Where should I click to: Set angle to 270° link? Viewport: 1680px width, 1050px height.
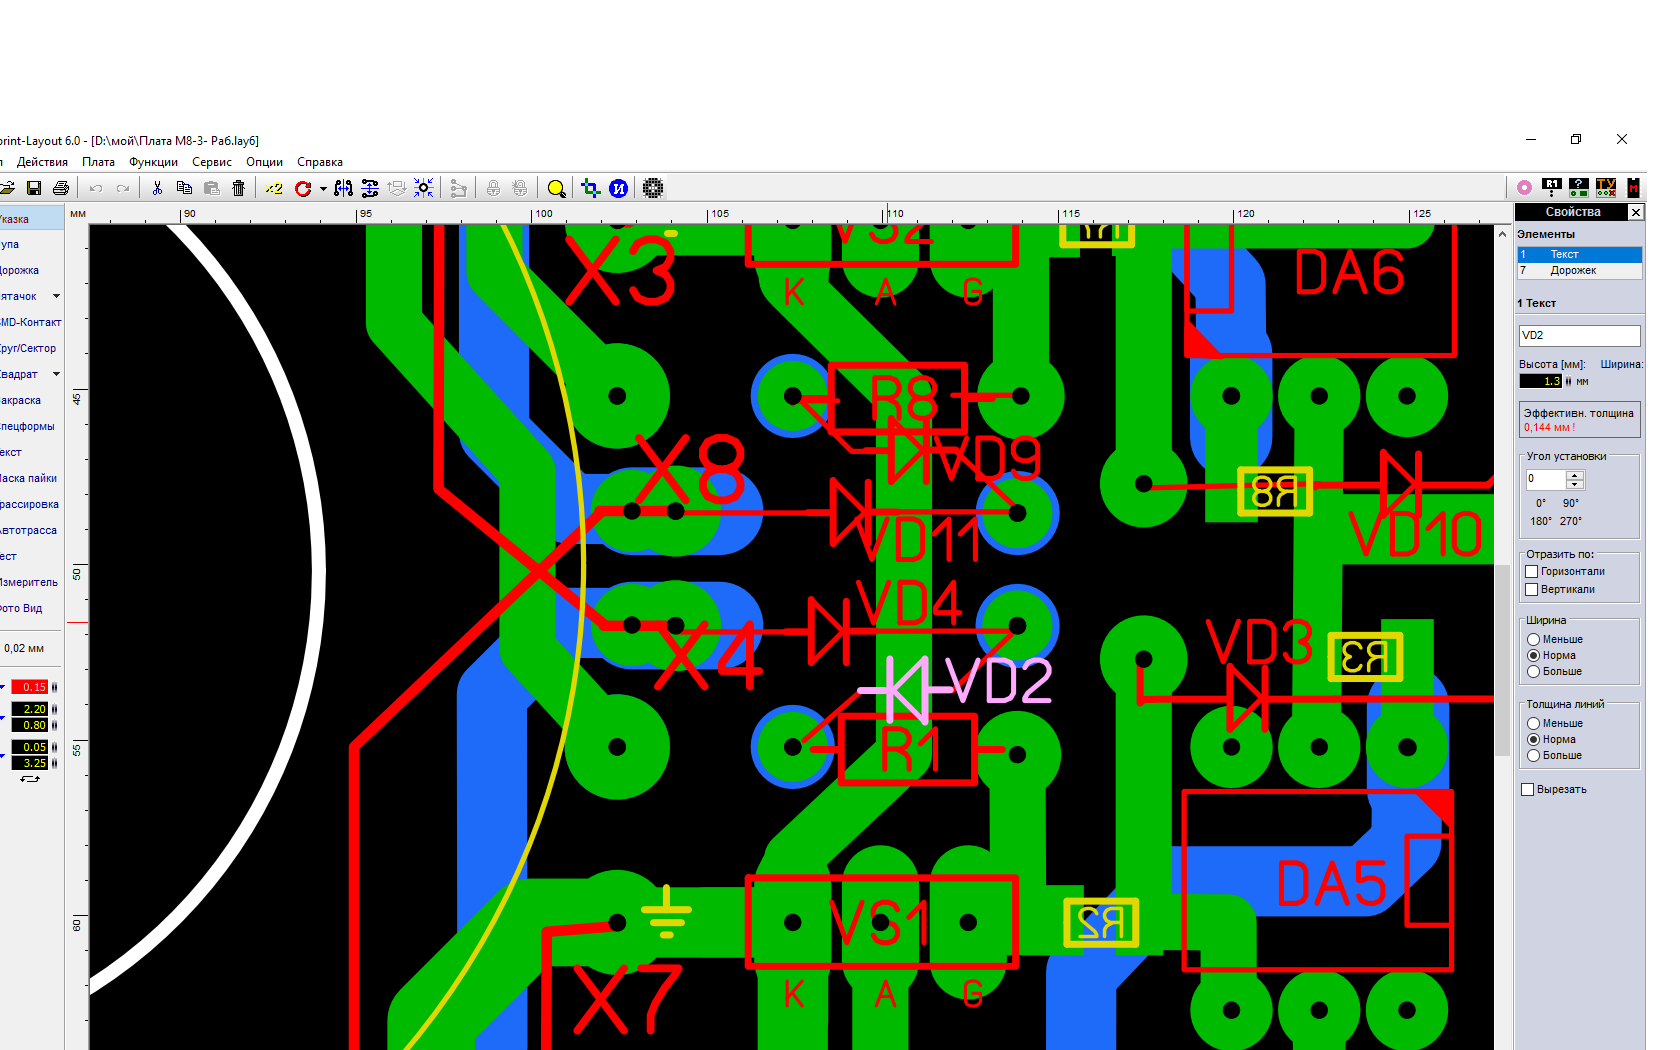[x=1570, y=521]
